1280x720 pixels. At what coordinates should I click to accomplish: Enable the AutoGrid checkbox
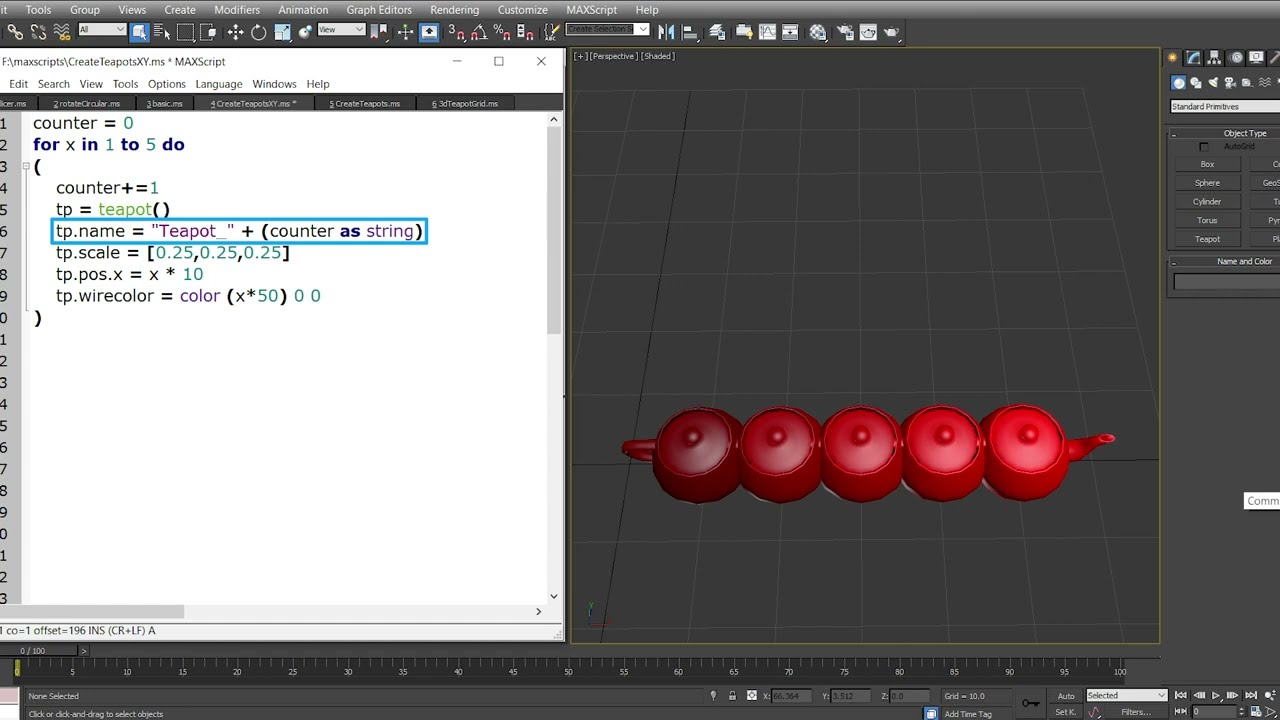[x=1204, y=147]
